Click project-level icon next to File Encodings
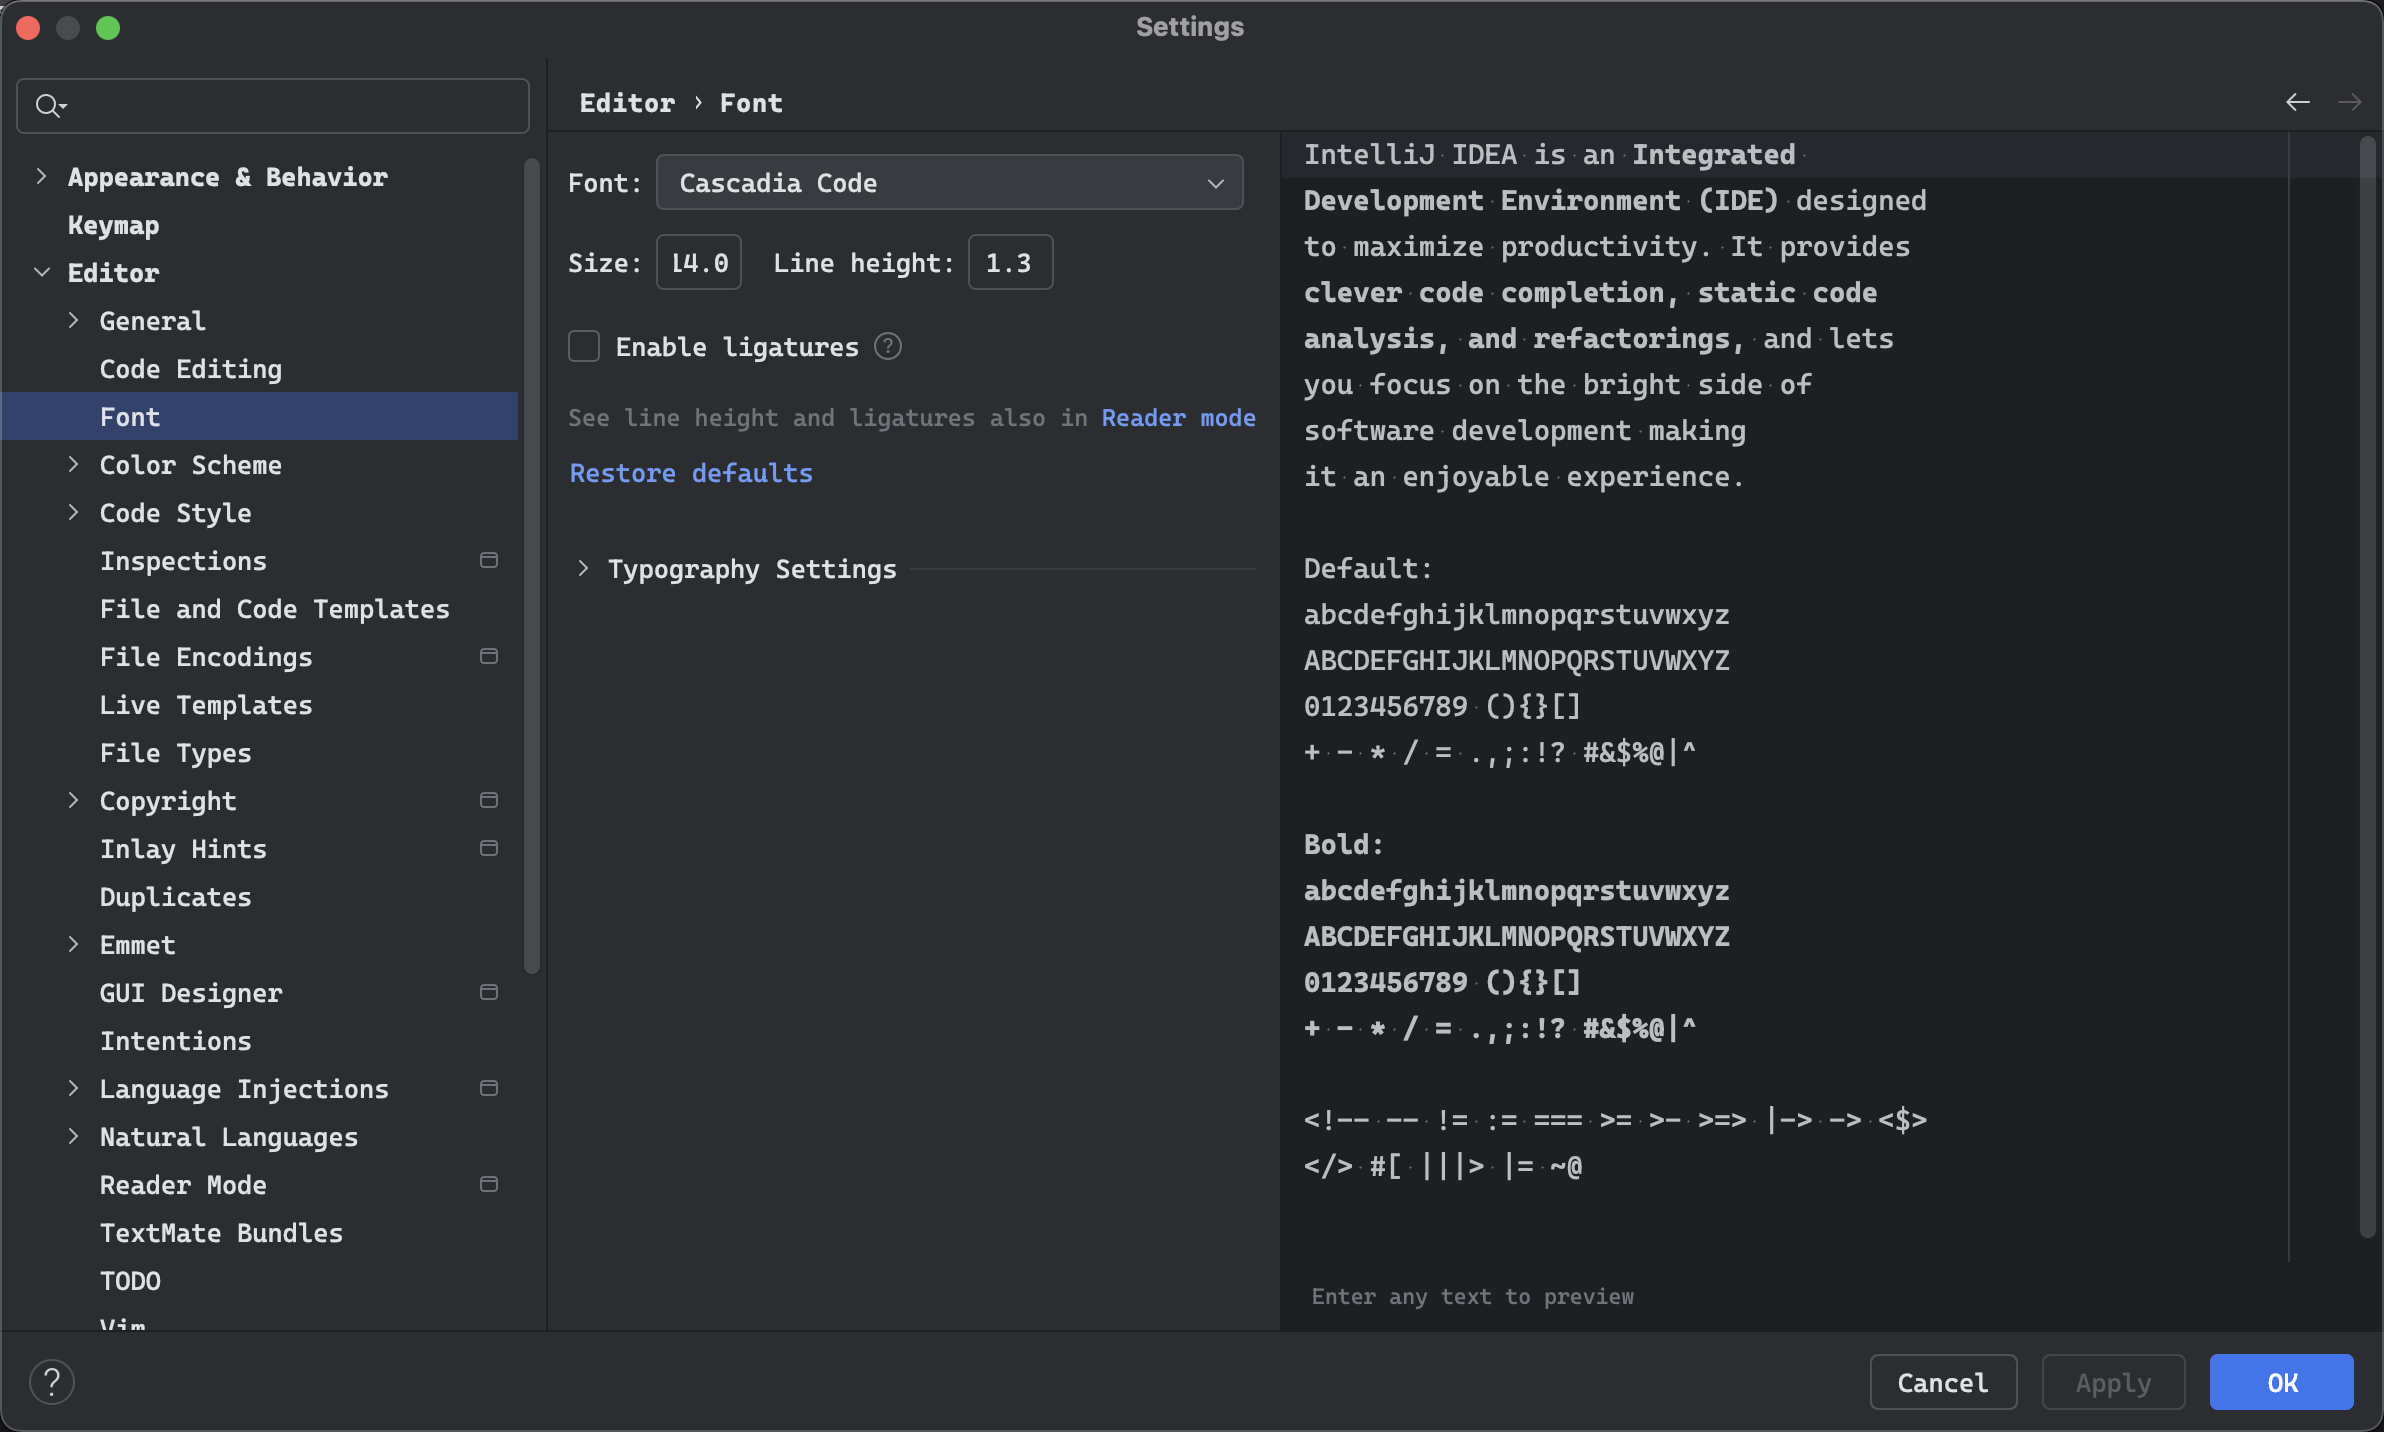Viewport: 2384px width, 1432px height. click(x=489, y=656)
